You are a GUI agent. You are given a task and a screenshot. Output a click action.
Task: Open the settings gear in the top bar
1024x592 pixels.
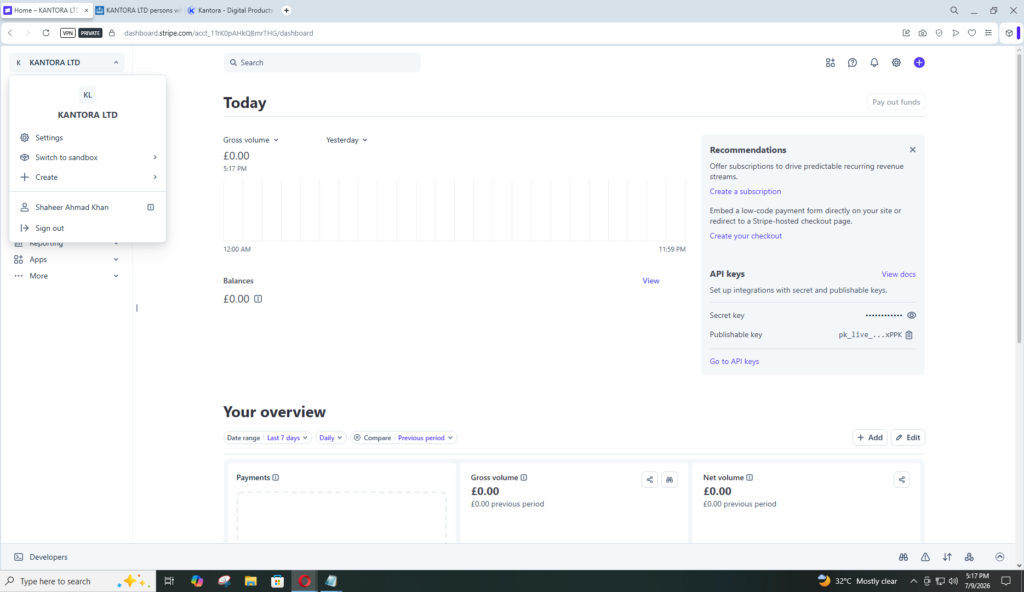896,63
